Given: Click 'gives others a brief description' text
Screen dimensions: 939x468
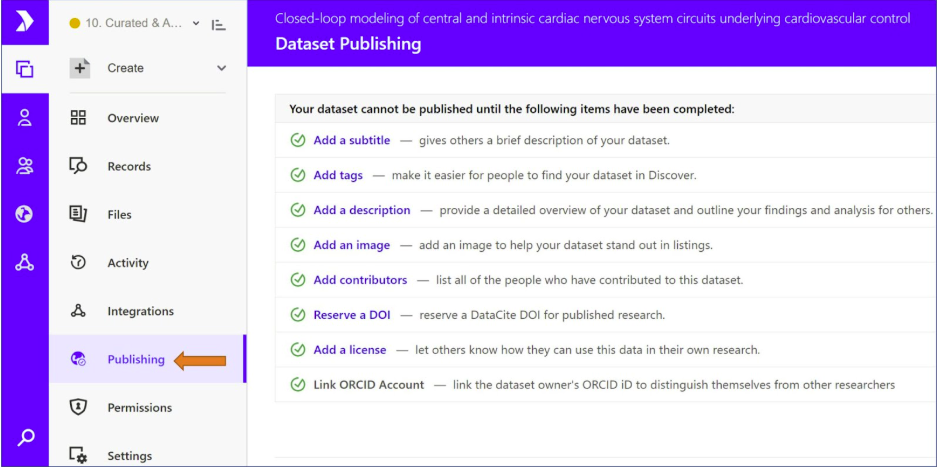Looking at the screenshot, I should click(544, 141).
